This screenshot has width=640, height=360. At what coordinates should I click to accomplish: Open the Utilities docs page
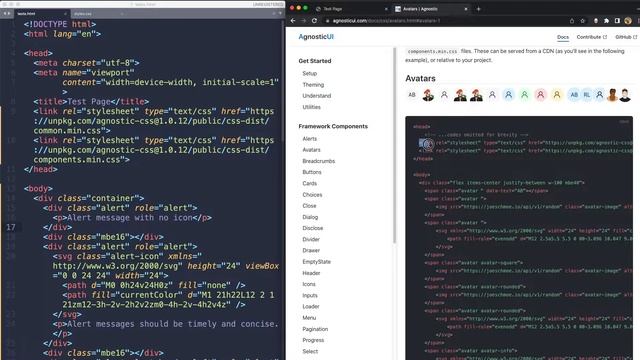[311, 107]
